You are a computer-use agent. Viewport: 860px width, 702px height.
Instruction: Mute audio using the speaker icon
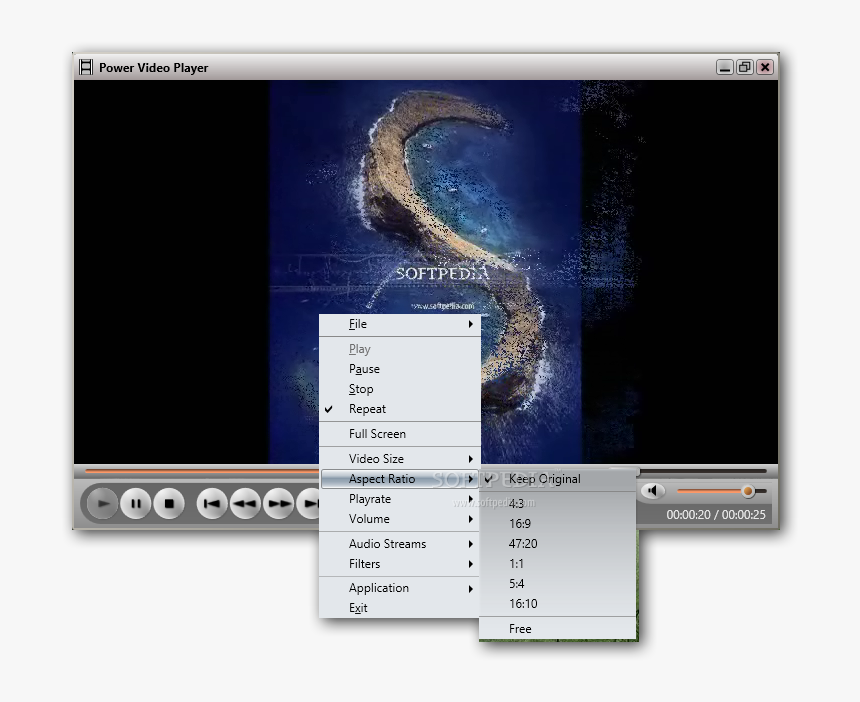652,490
